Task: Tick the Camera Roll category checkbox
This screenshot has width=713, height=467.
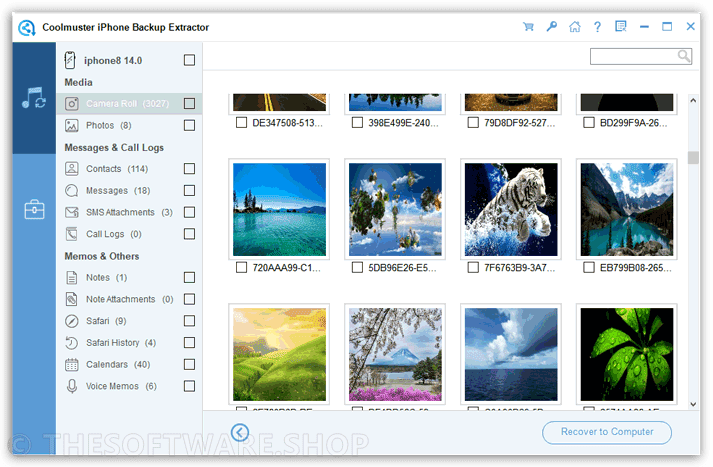Action: pos(189,104)
